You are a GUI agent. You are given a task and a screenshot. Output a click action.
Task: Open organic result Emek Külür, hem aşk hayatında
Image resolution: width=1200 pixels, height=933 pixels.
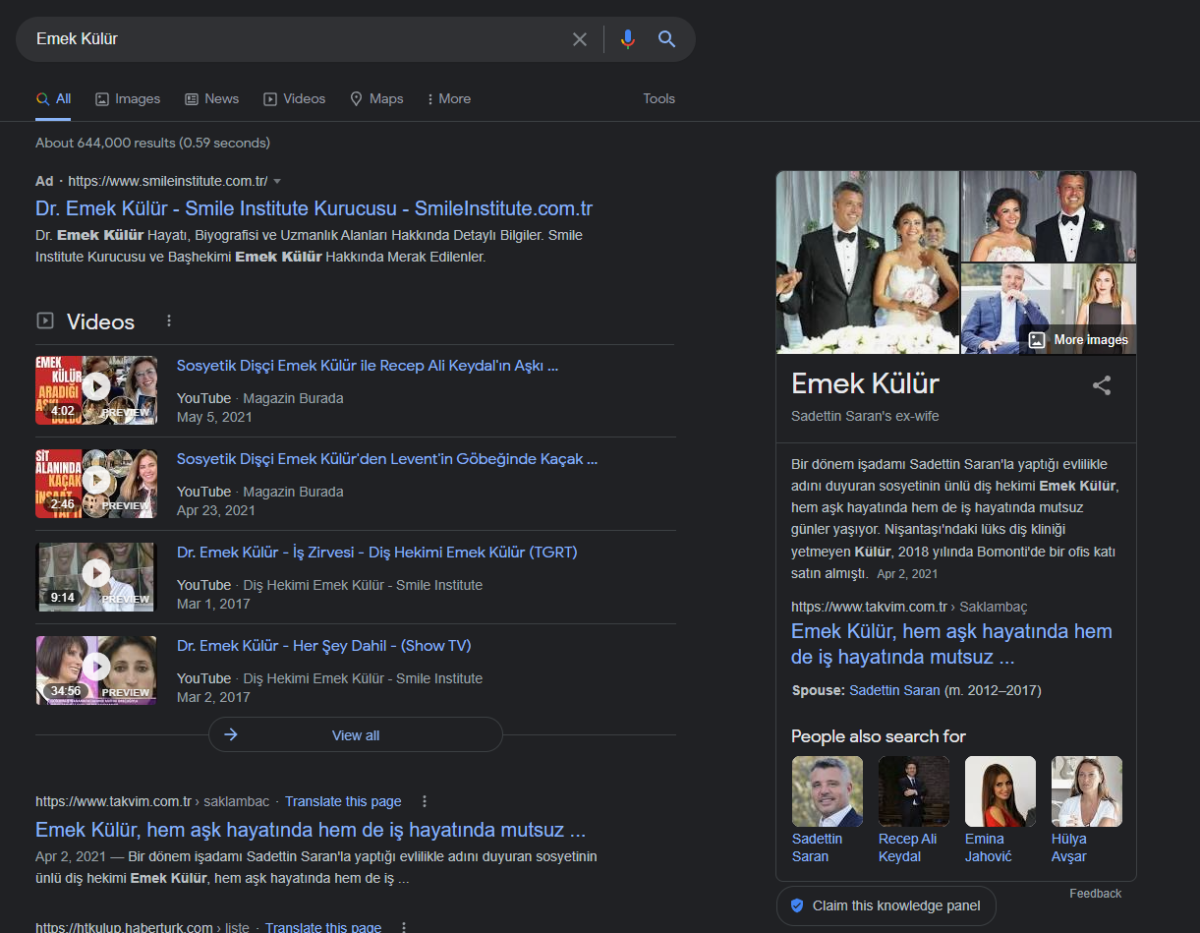click(x=310, y=830)
